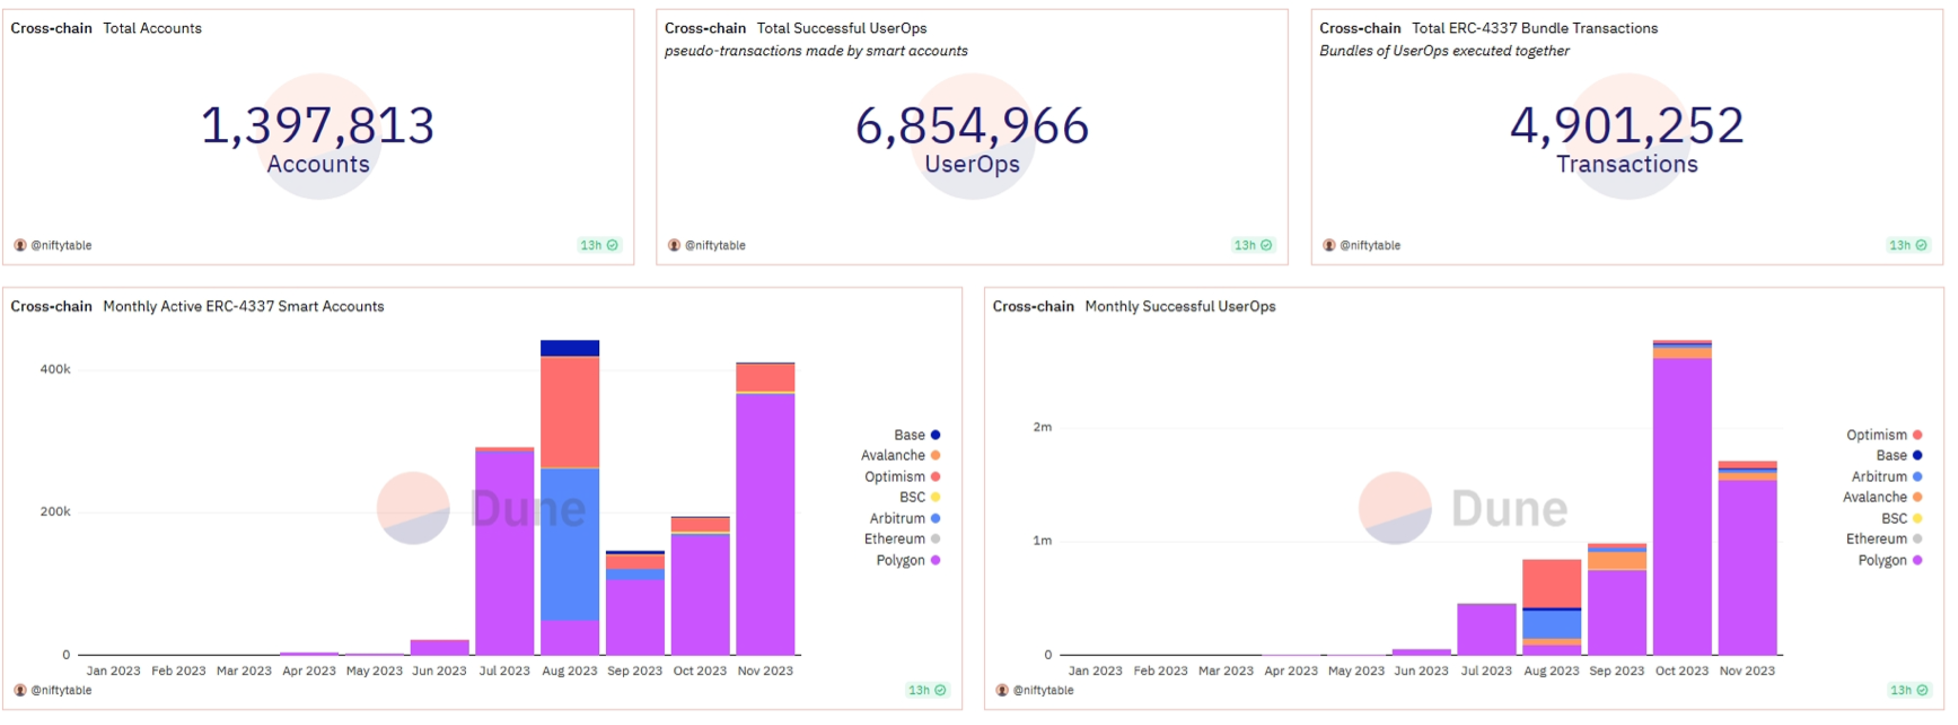Click the Dune logo watermark in the Monthly Successful UserOps chart
1958x725 pixels.
point(1463,509)
